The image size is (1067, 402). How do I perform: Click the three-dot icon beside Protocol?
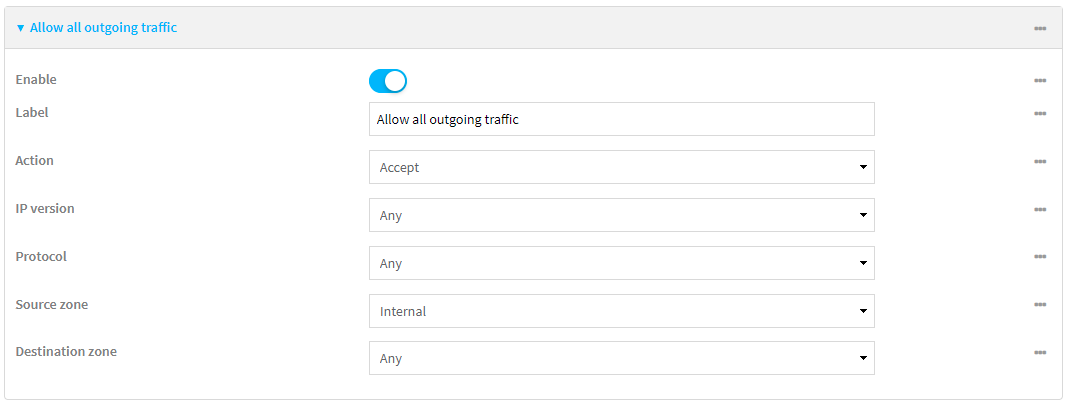point(1040,257)
